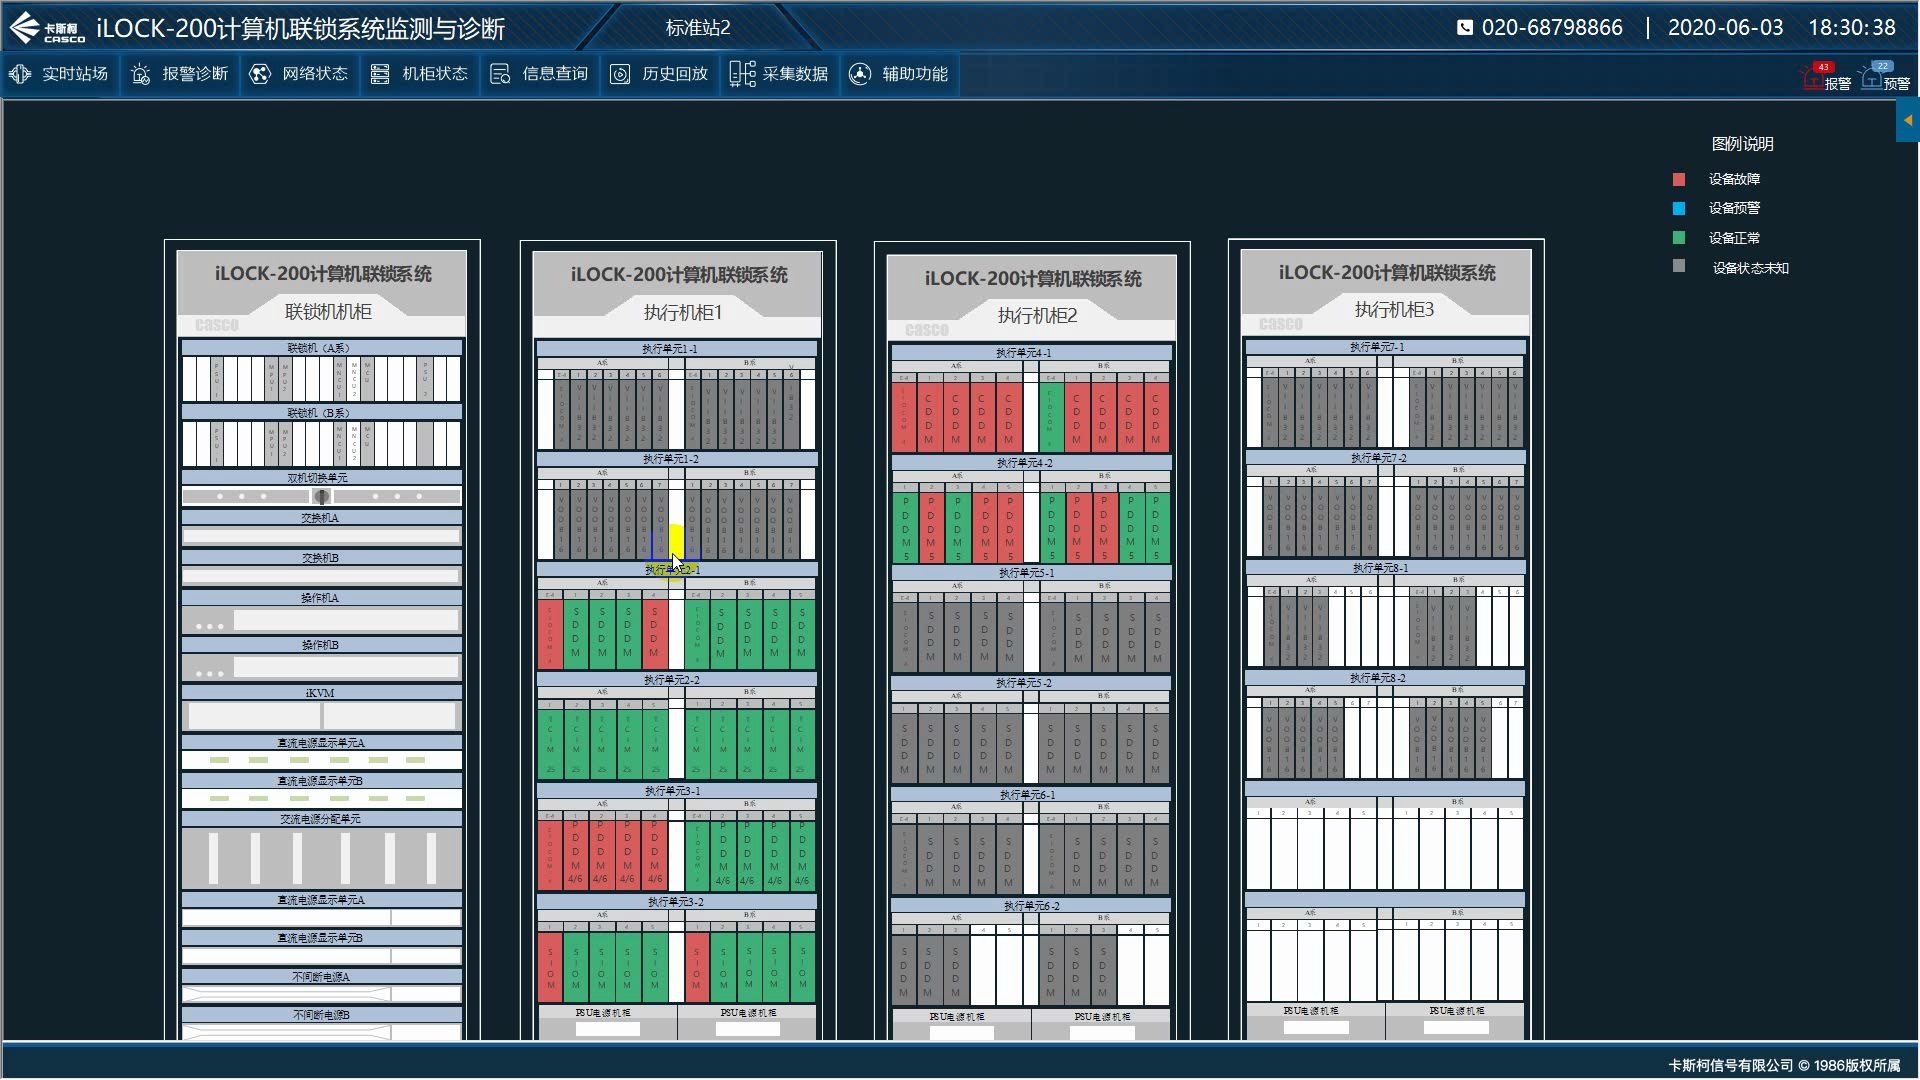The width and height of the screenshot is (1920, 1080).
Task: Select the 操作机B device
Action: click(x=321, y=668)
